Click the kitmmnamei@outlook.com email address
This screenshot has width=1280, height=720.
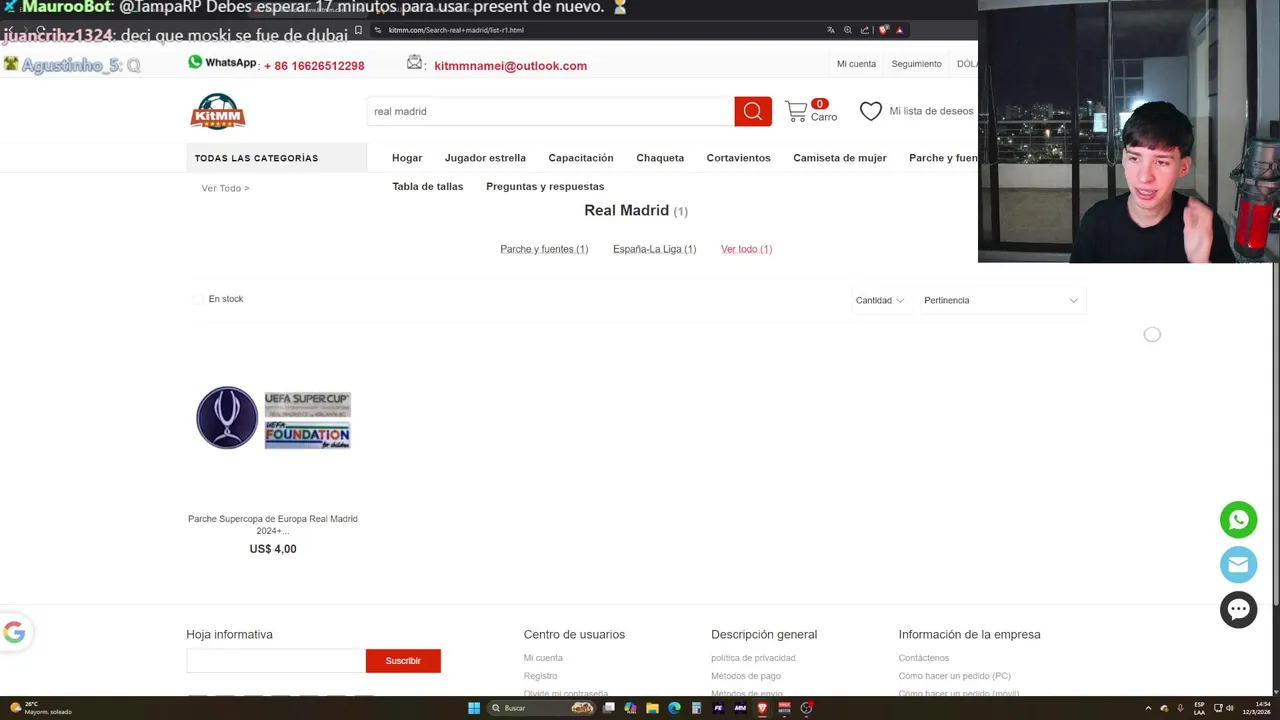point(510,66)
